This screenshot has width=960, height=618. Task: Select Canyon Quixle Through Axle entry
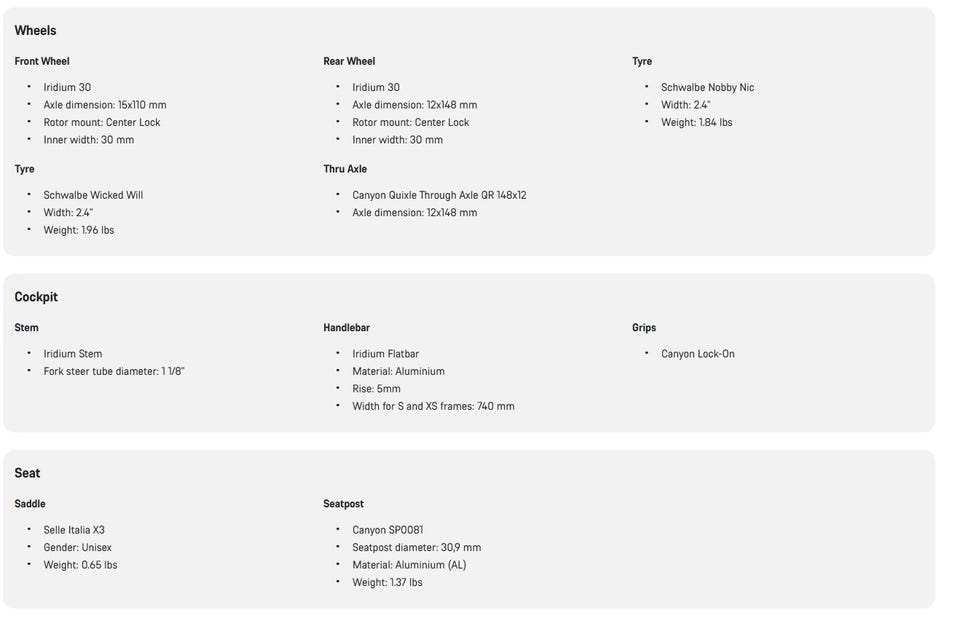(x=439, y=195)
